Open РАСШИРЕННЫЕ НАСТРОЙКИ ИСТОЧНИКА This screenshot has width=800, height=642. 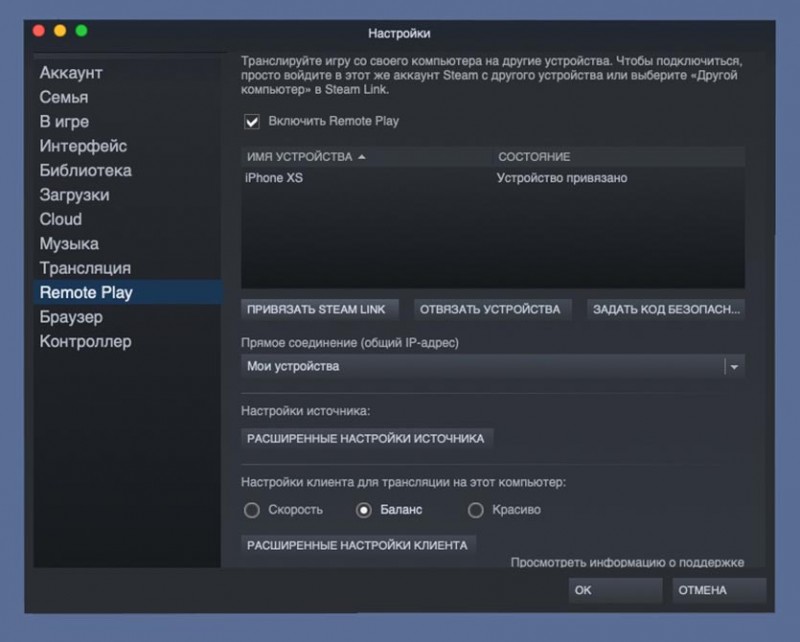tap(367, 438)
